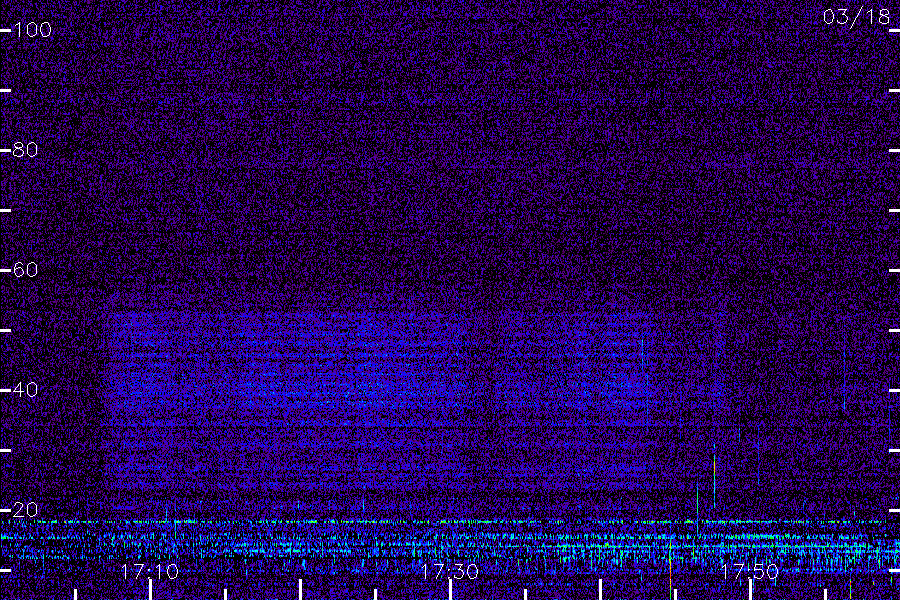Image resolution: width=900 pixels, height=600 pixels.
Task: Click the 40 frequency axis label
Action: (x=25, y=390)
